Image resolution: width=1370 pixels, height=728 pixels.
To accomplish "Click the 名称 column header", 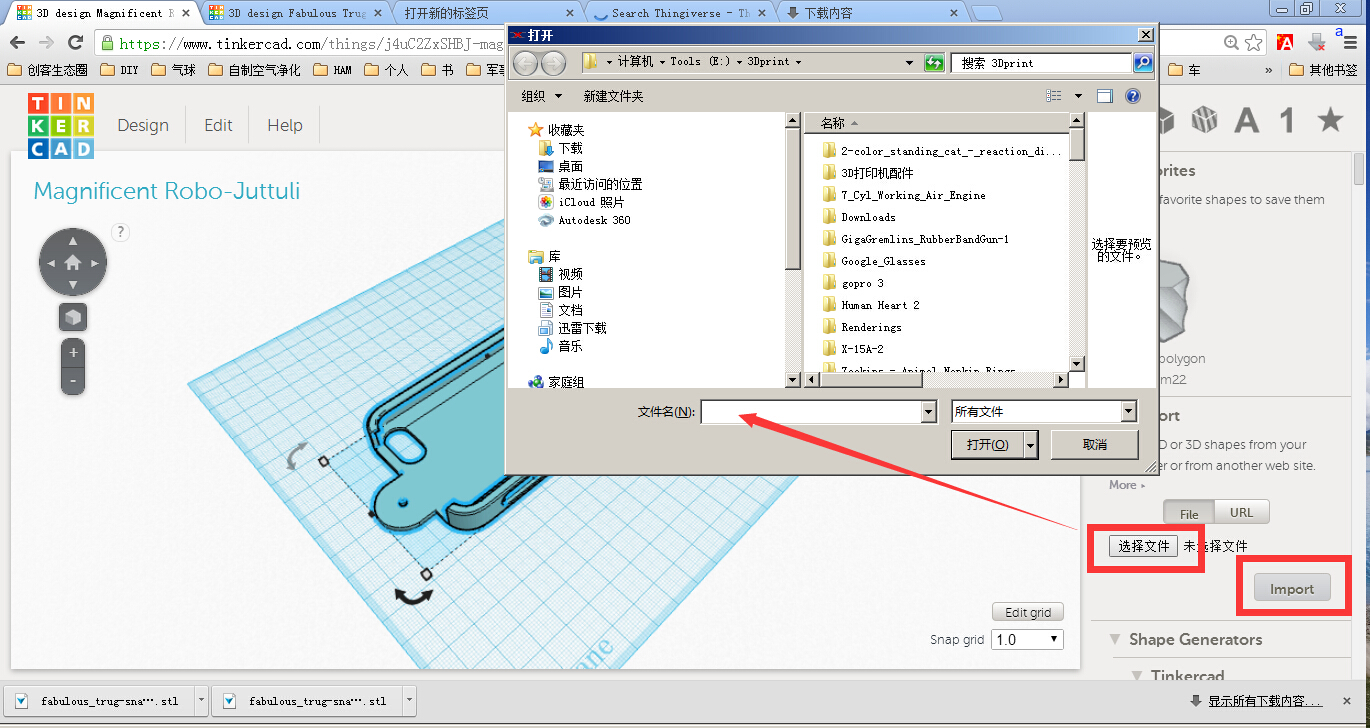I will click(x=833, y=123).
